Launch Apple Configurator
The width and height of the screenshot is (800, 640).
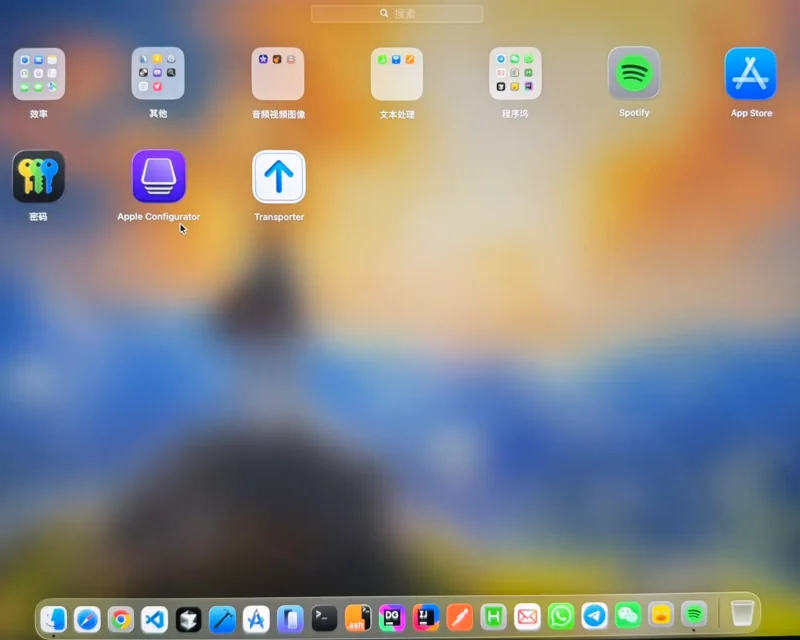point(159,176)
